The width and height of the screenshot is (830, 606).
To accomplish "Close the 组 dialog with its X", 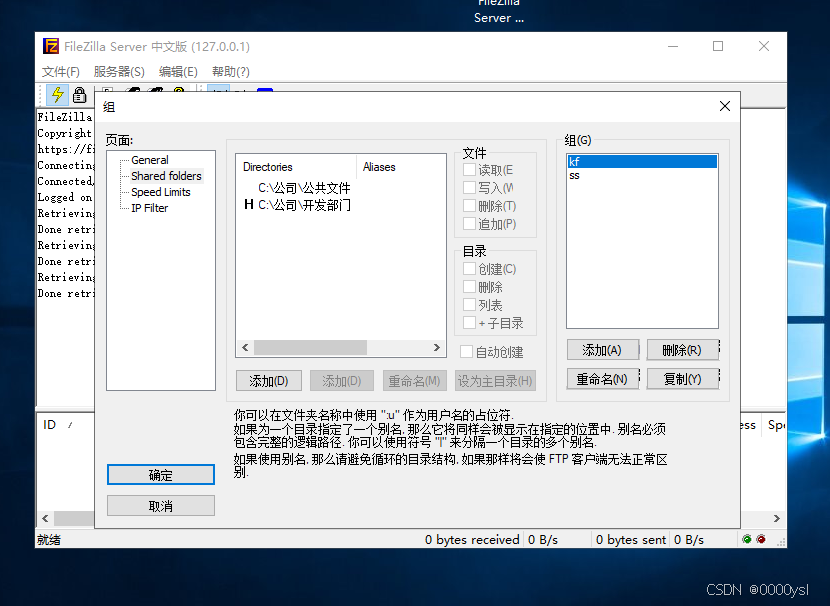I will click(725, 106).
